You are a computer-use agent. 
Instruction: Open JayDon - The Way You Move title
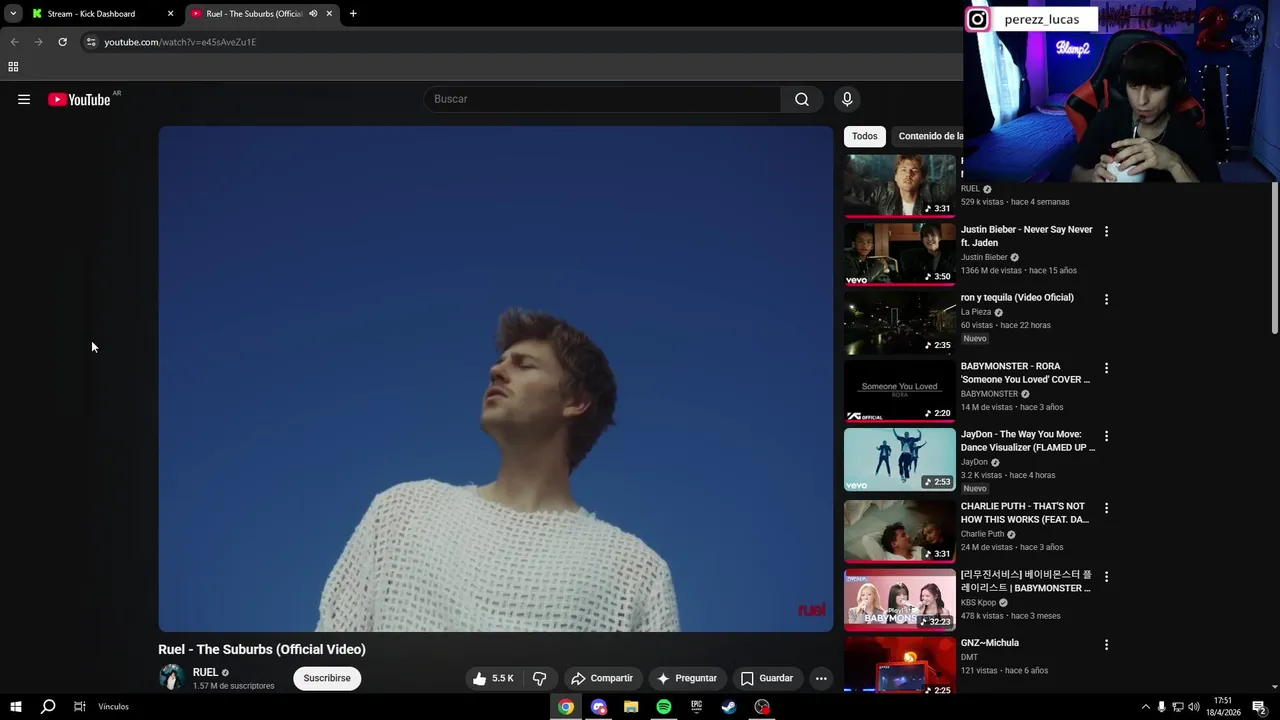pos(1028,441)
